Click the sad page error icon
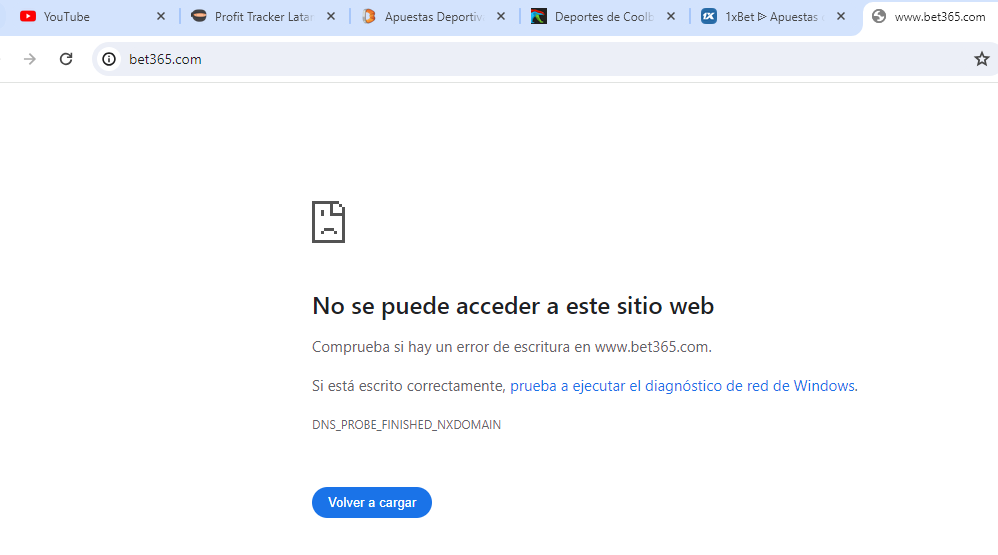This screenshot has height=555, width=998. click(328, 222)
